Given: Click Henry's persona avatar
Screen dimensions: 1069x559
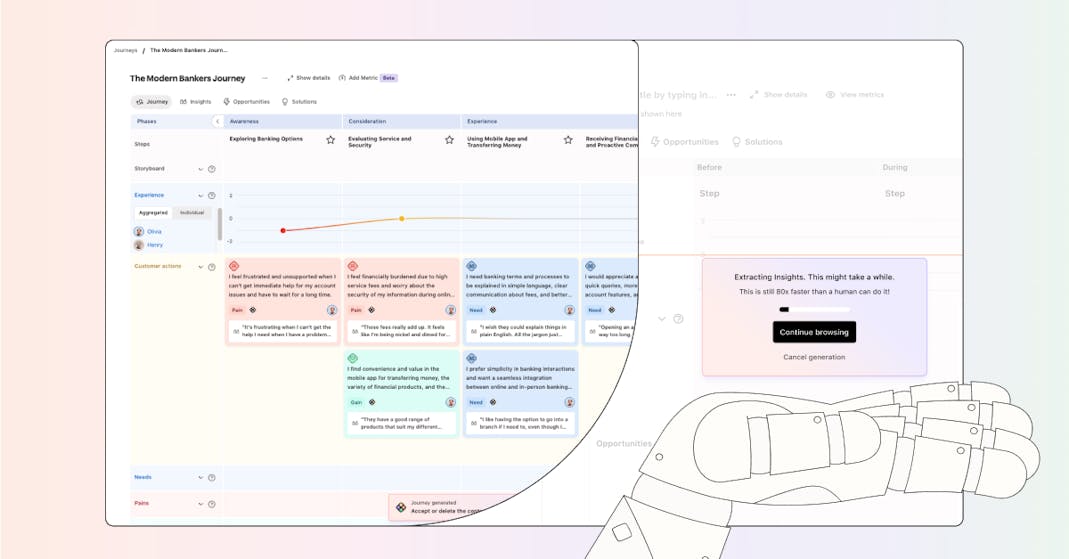Looking at the screenshot, I should point(139,245).
